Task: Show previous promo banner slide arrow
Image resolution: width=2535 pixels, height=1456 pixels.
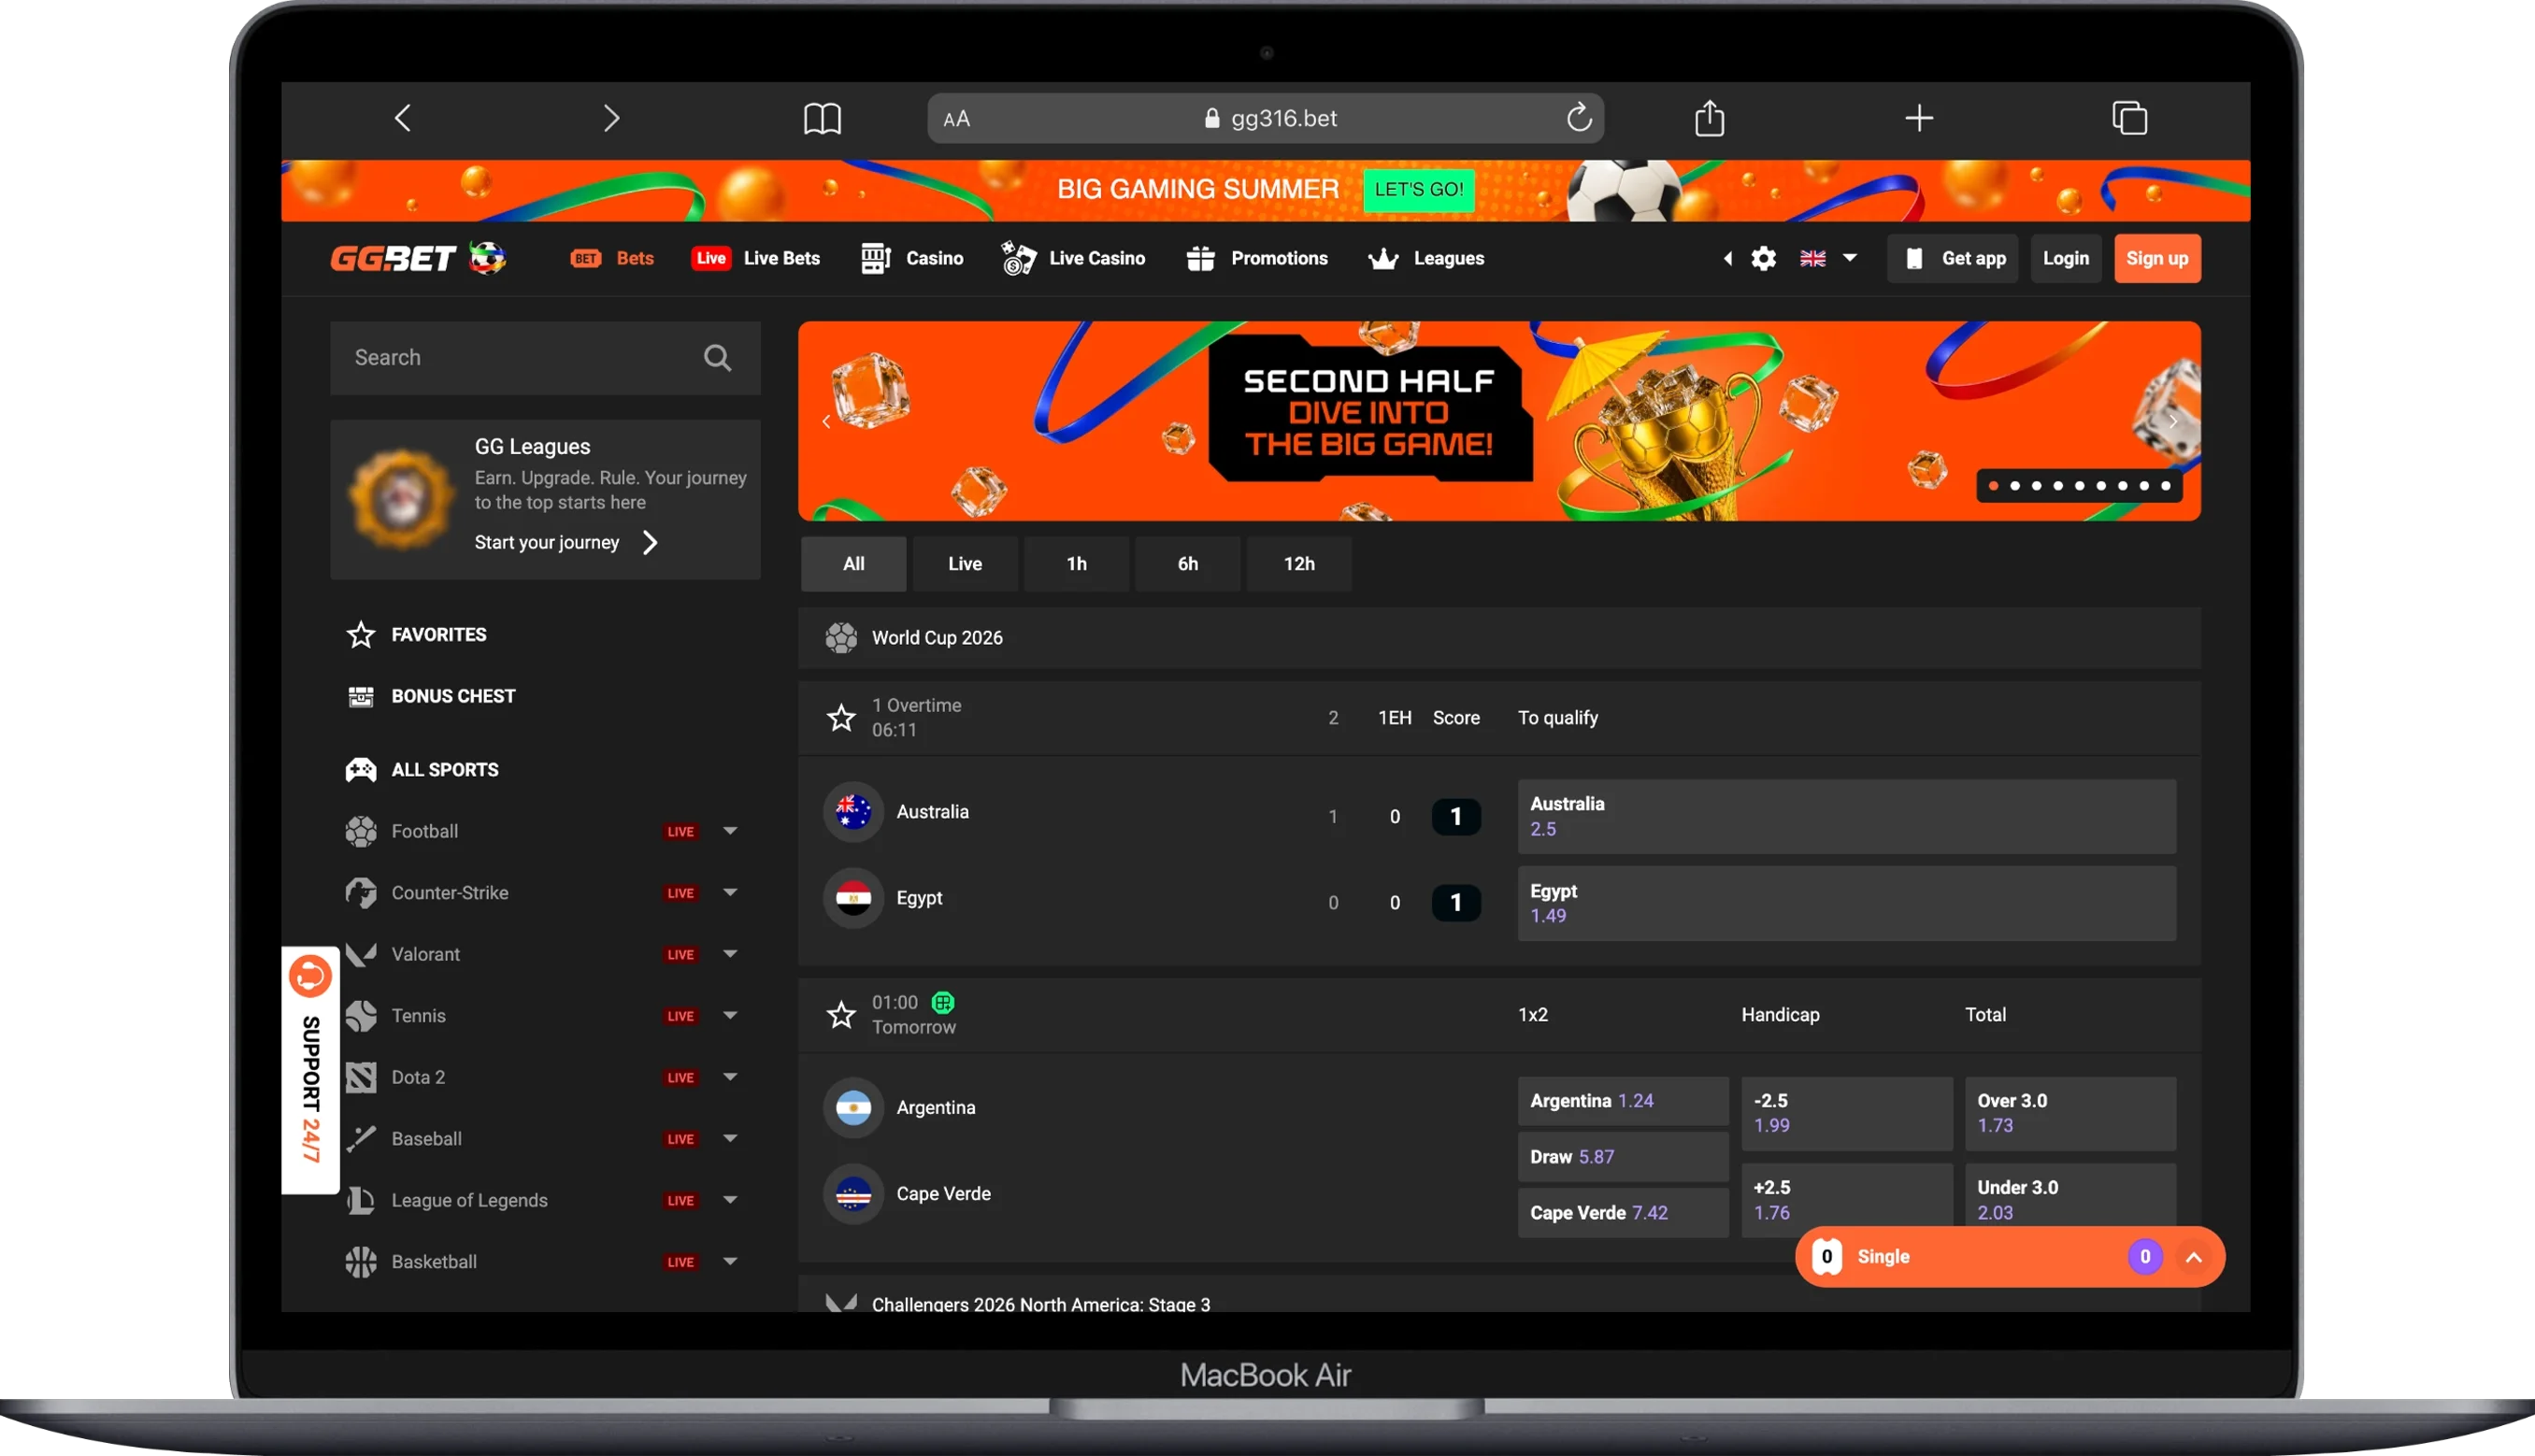Action: tap(826, 422)
